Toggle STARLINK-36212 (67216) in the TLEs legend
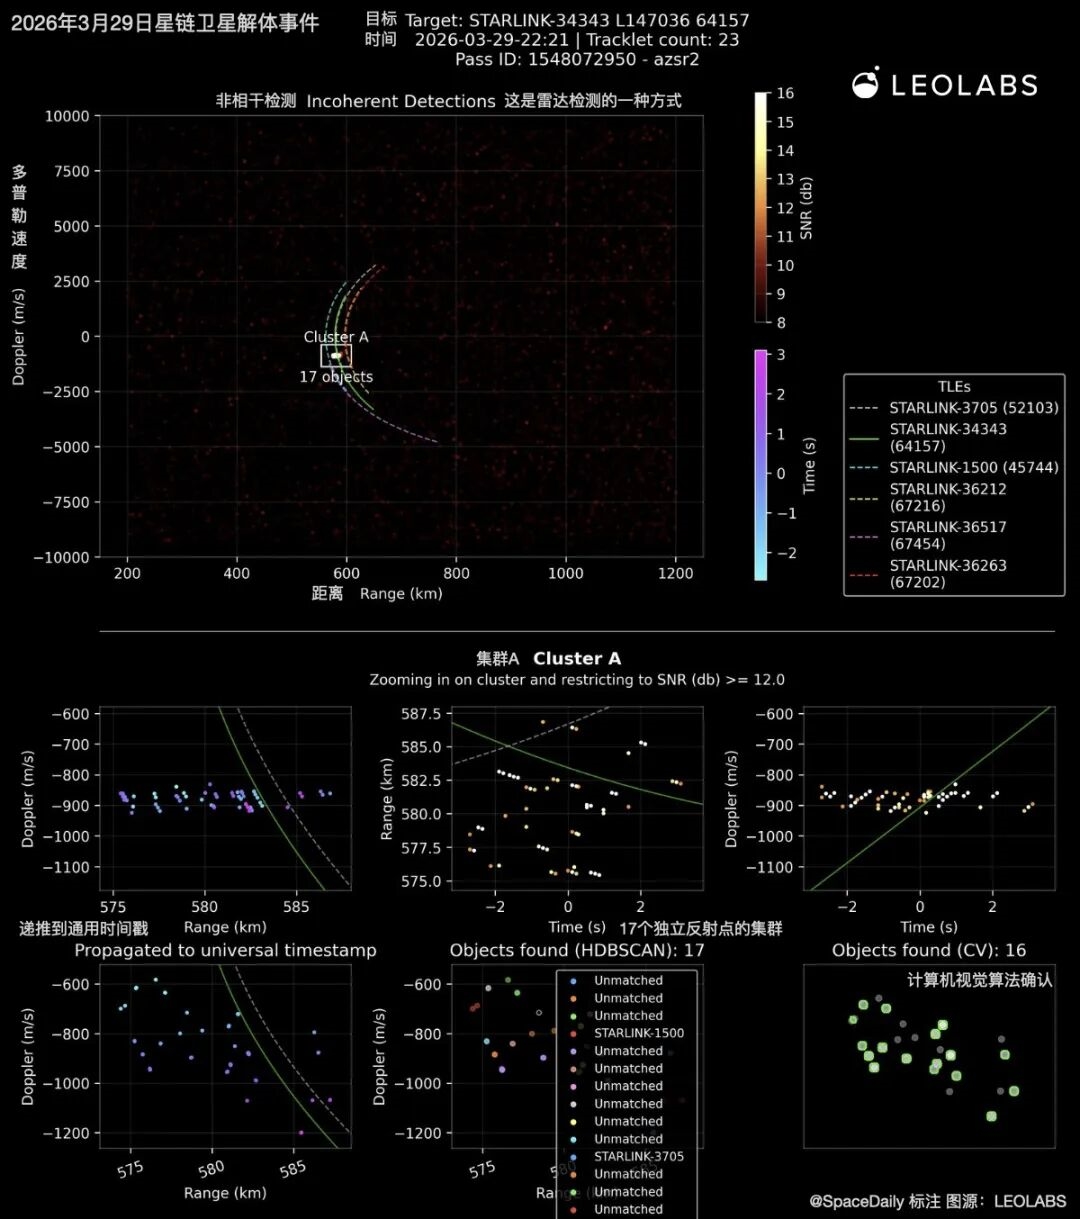 point(947,497)
